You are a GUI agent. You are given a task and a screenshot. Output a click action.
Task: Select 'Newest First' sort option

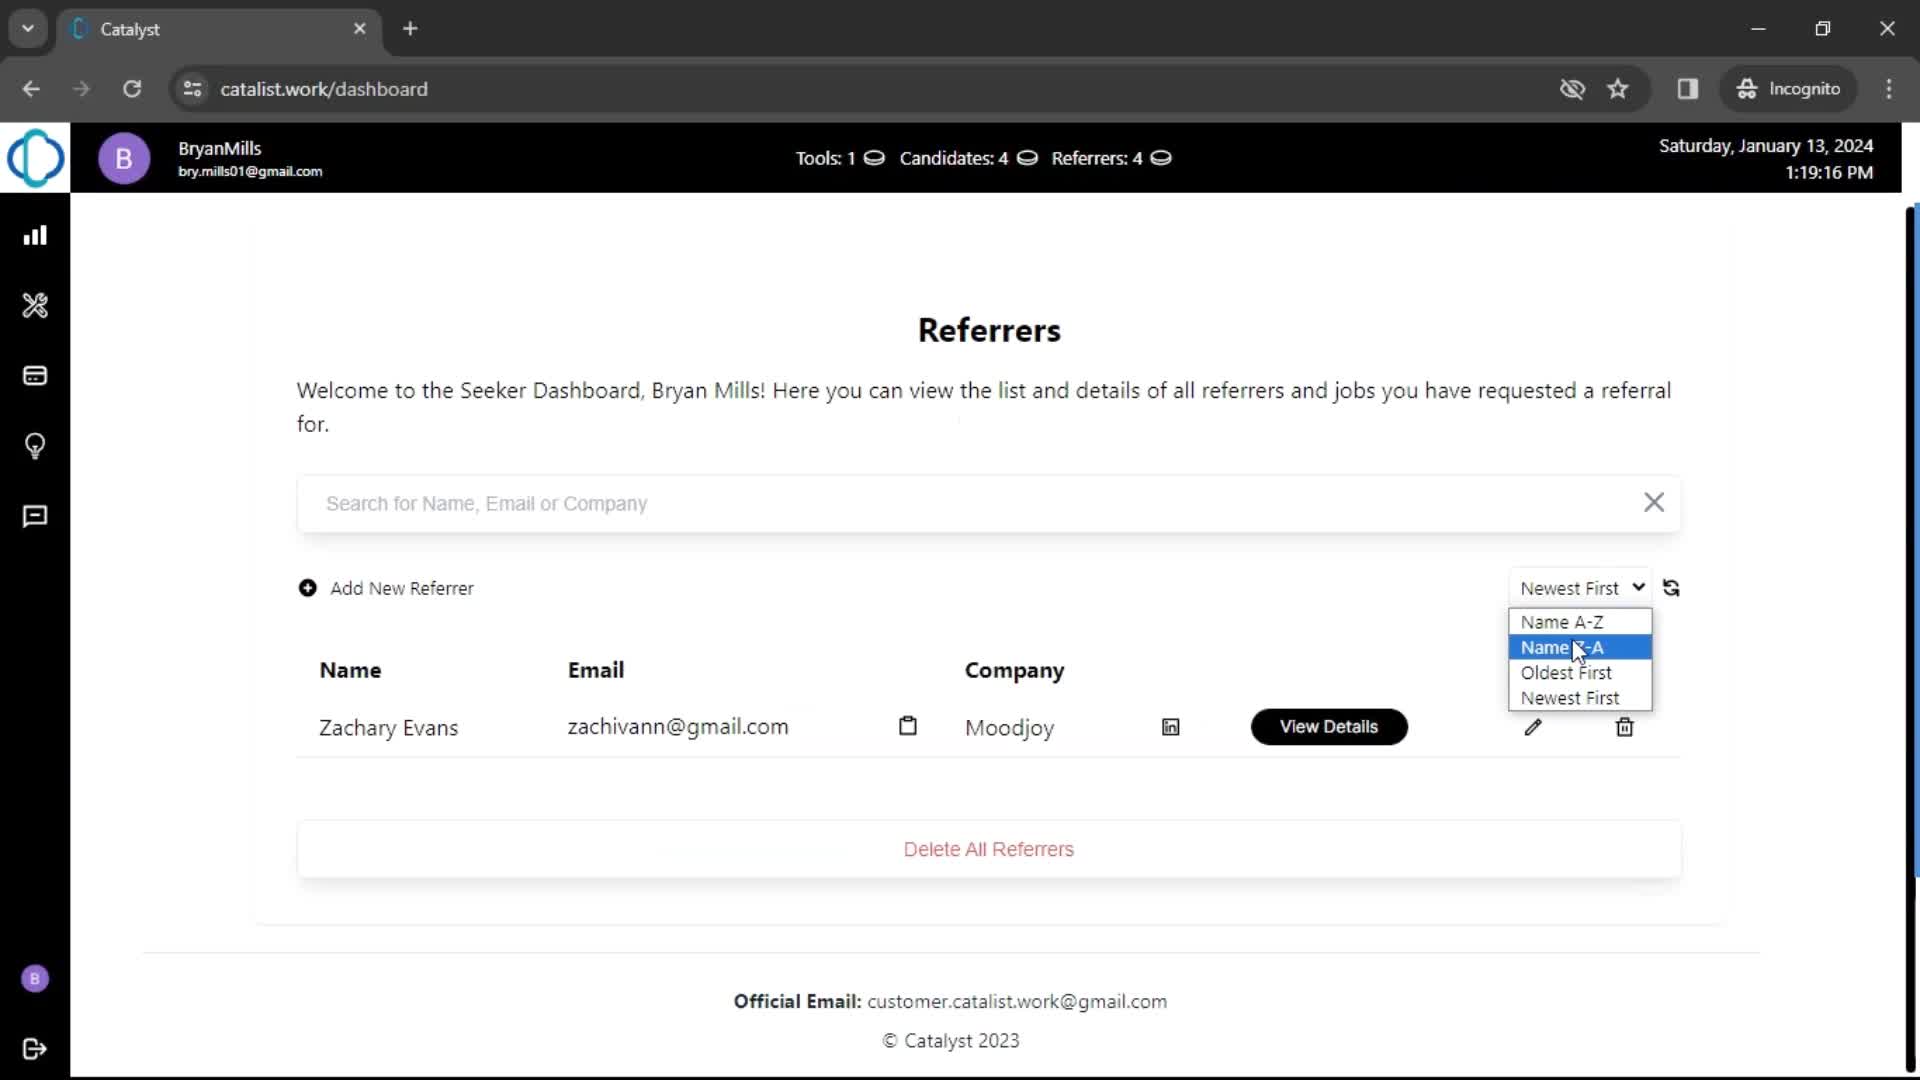tap(1571, 696)
